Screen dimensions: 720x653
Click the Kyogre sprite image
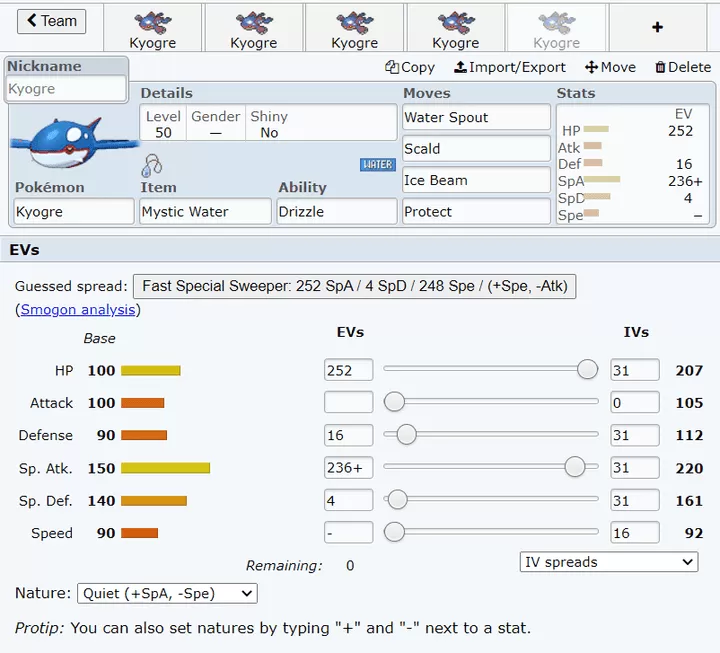point(73,142)
